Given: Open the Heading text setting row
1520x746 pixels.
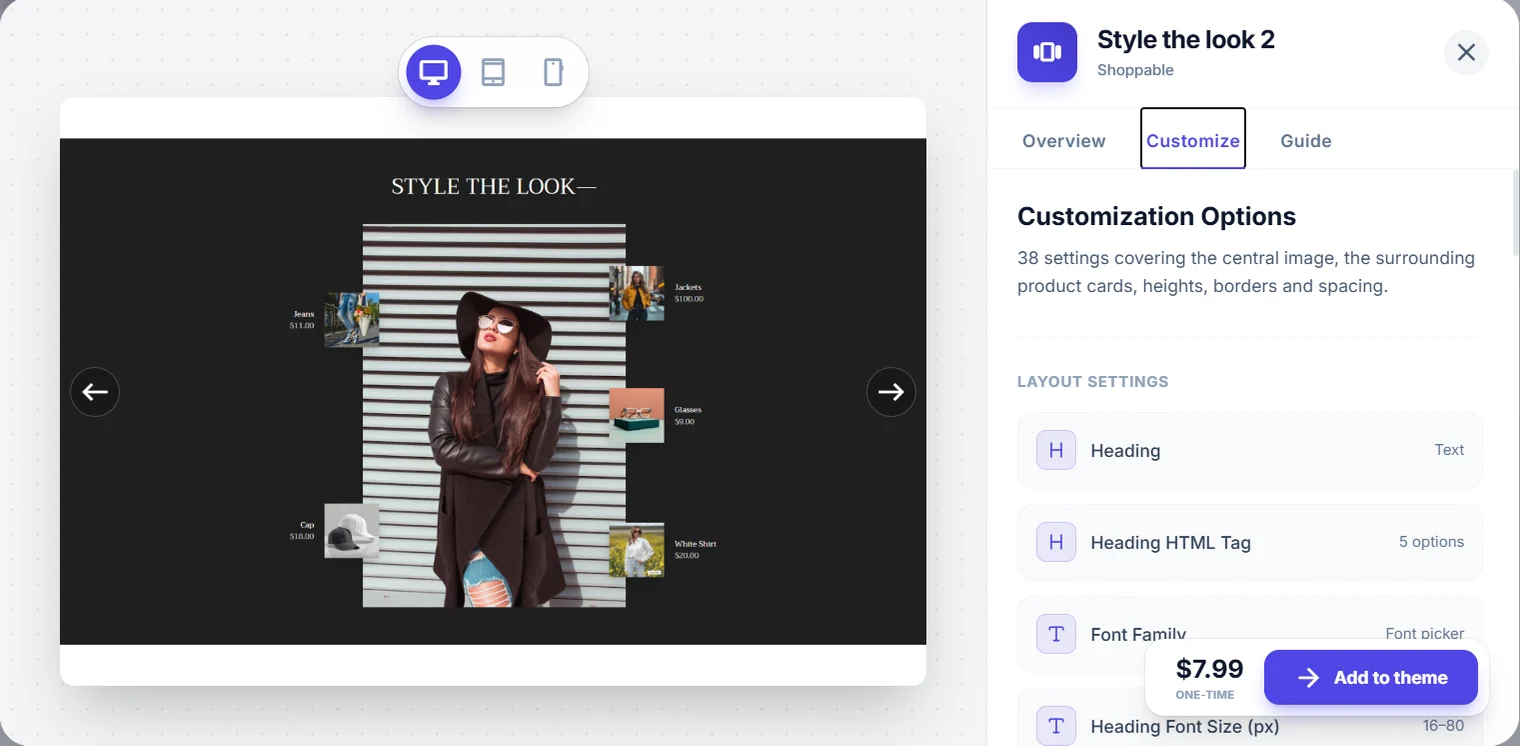Looking at the screenshot, I should coord(1250,450).
